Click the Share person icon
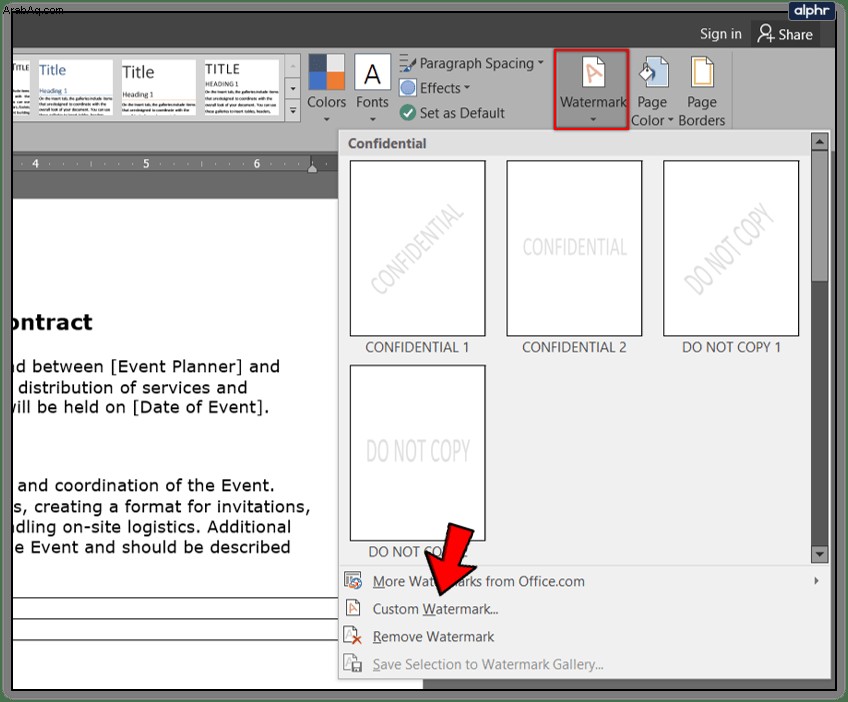This screenshot has width=848, height=702. [766, 34]
